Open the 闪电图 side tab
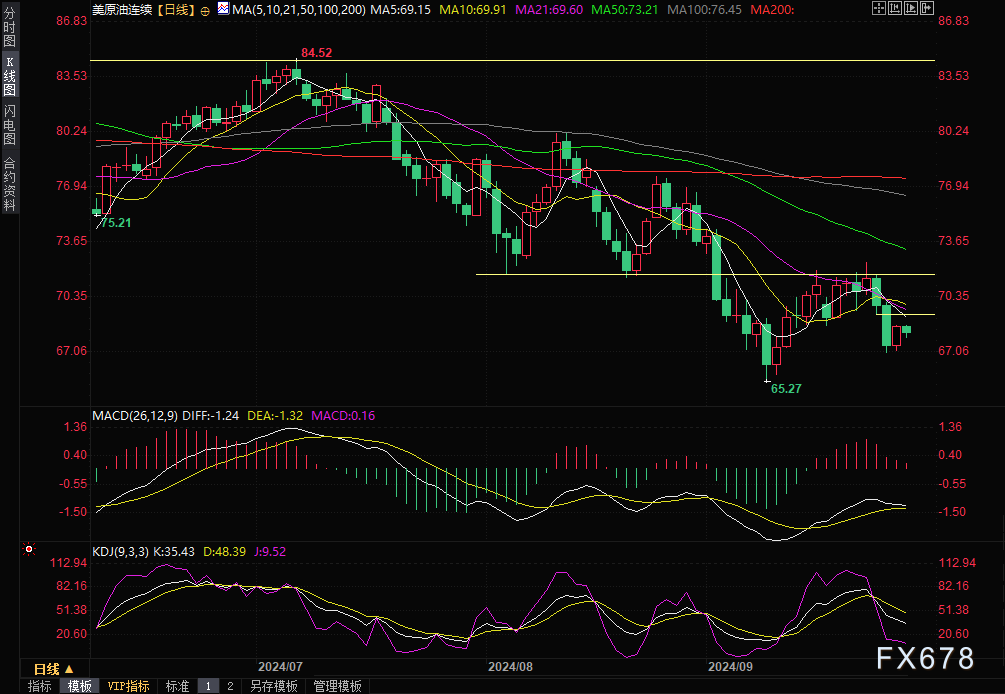 click(x=9, y=124)
